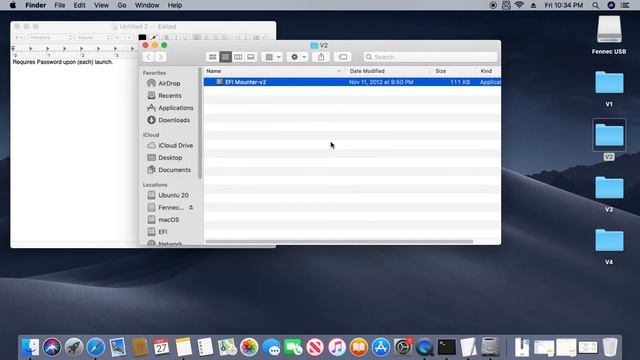Open System Preferences from the Dock
The image size is (640, 360).
402,347
